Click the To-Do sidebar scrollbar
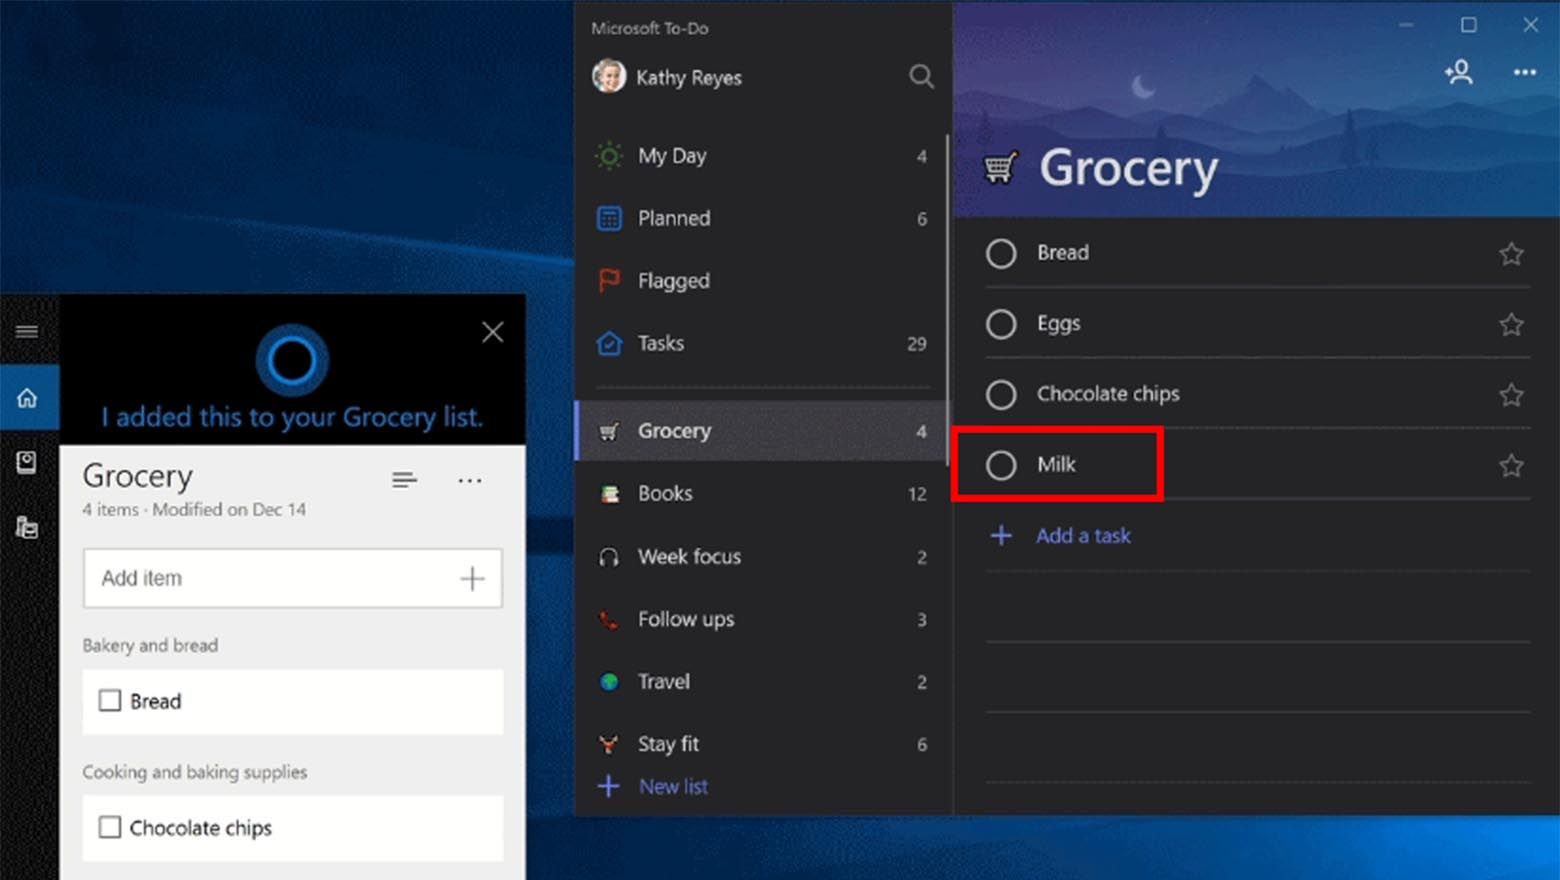The width and height of the screenshot is (1560, 880). (x=947, y=300)
